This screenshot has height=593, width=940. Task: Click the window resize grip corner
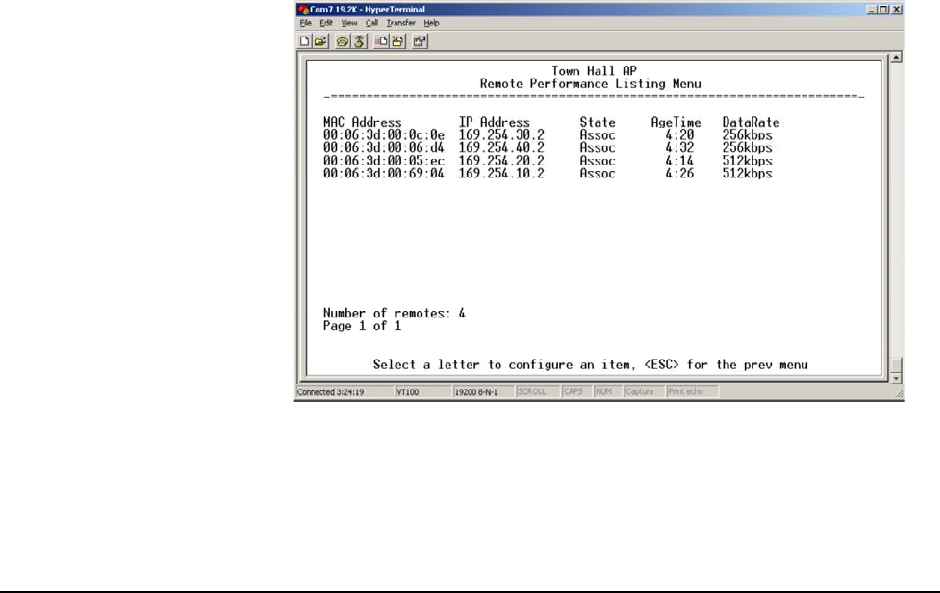899,393
